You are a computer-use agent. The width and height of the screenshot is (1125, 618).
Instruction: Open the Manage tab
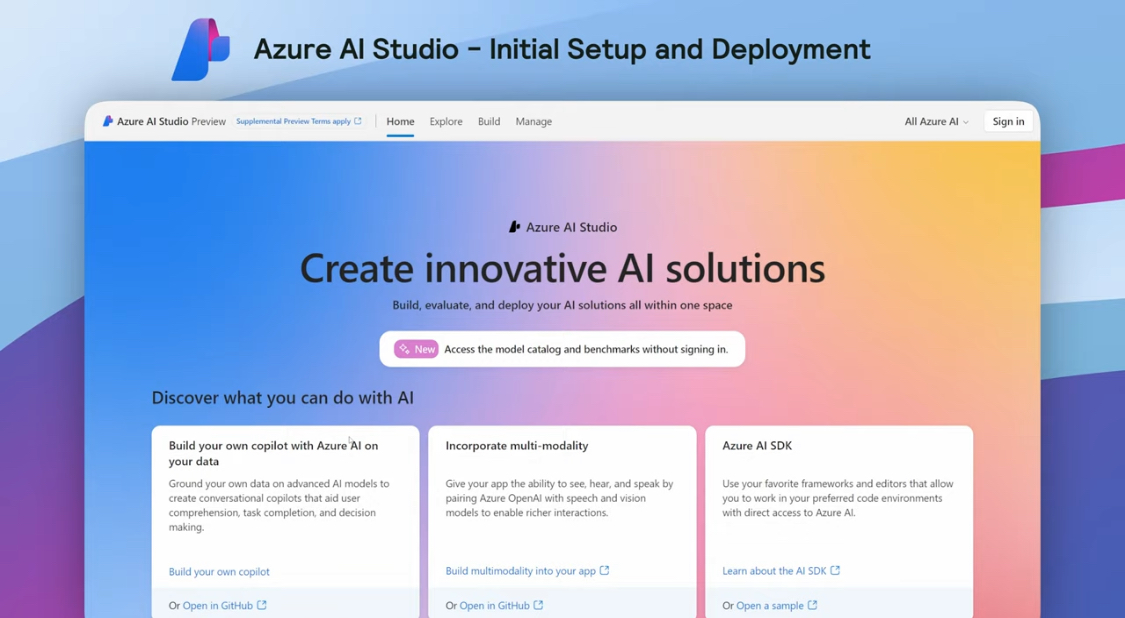tap(534, 121)
